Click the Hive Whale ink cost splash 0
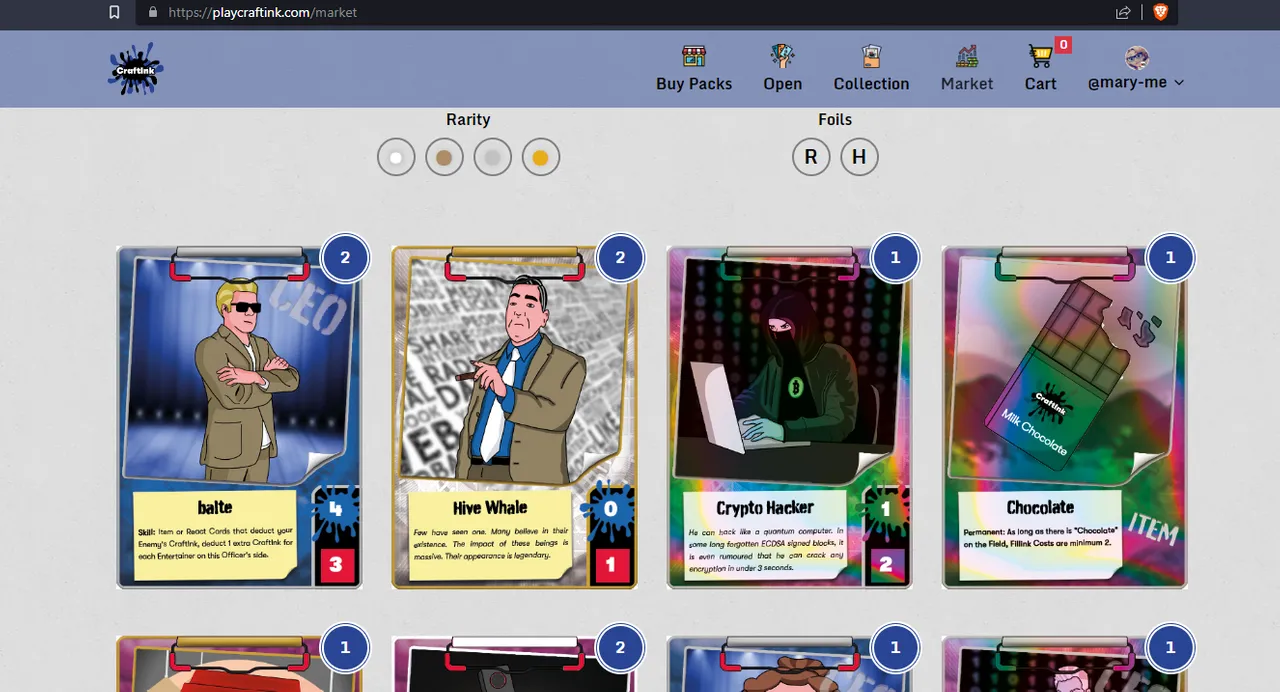Viewport: 1280px width, 692px height. tap(611, 510)
